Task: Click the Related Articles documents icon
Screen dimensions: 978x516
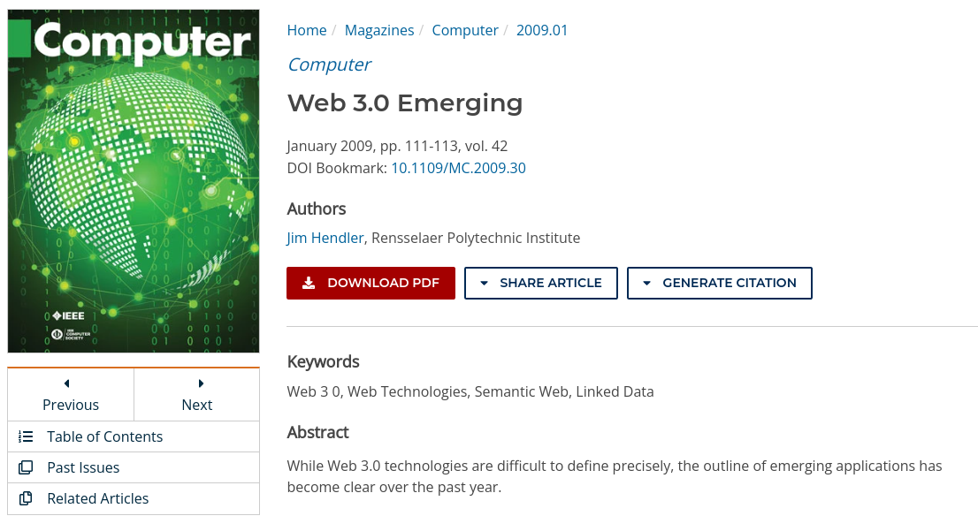Action: pyautogui.click(x=26, y=499)
